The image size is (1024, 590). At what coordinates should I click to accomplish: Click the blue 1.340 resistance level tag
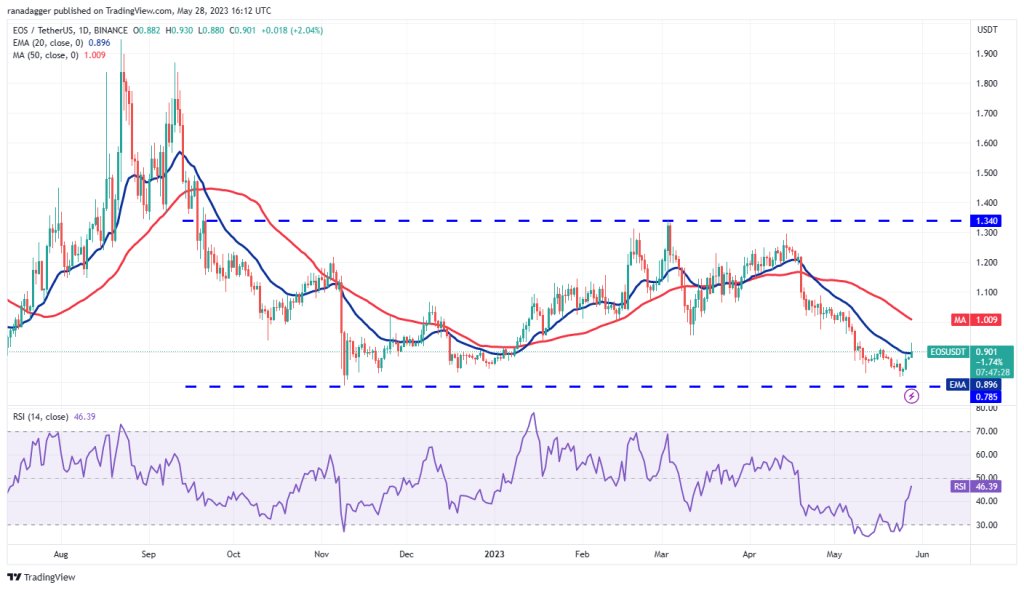(x=985, y=221)
